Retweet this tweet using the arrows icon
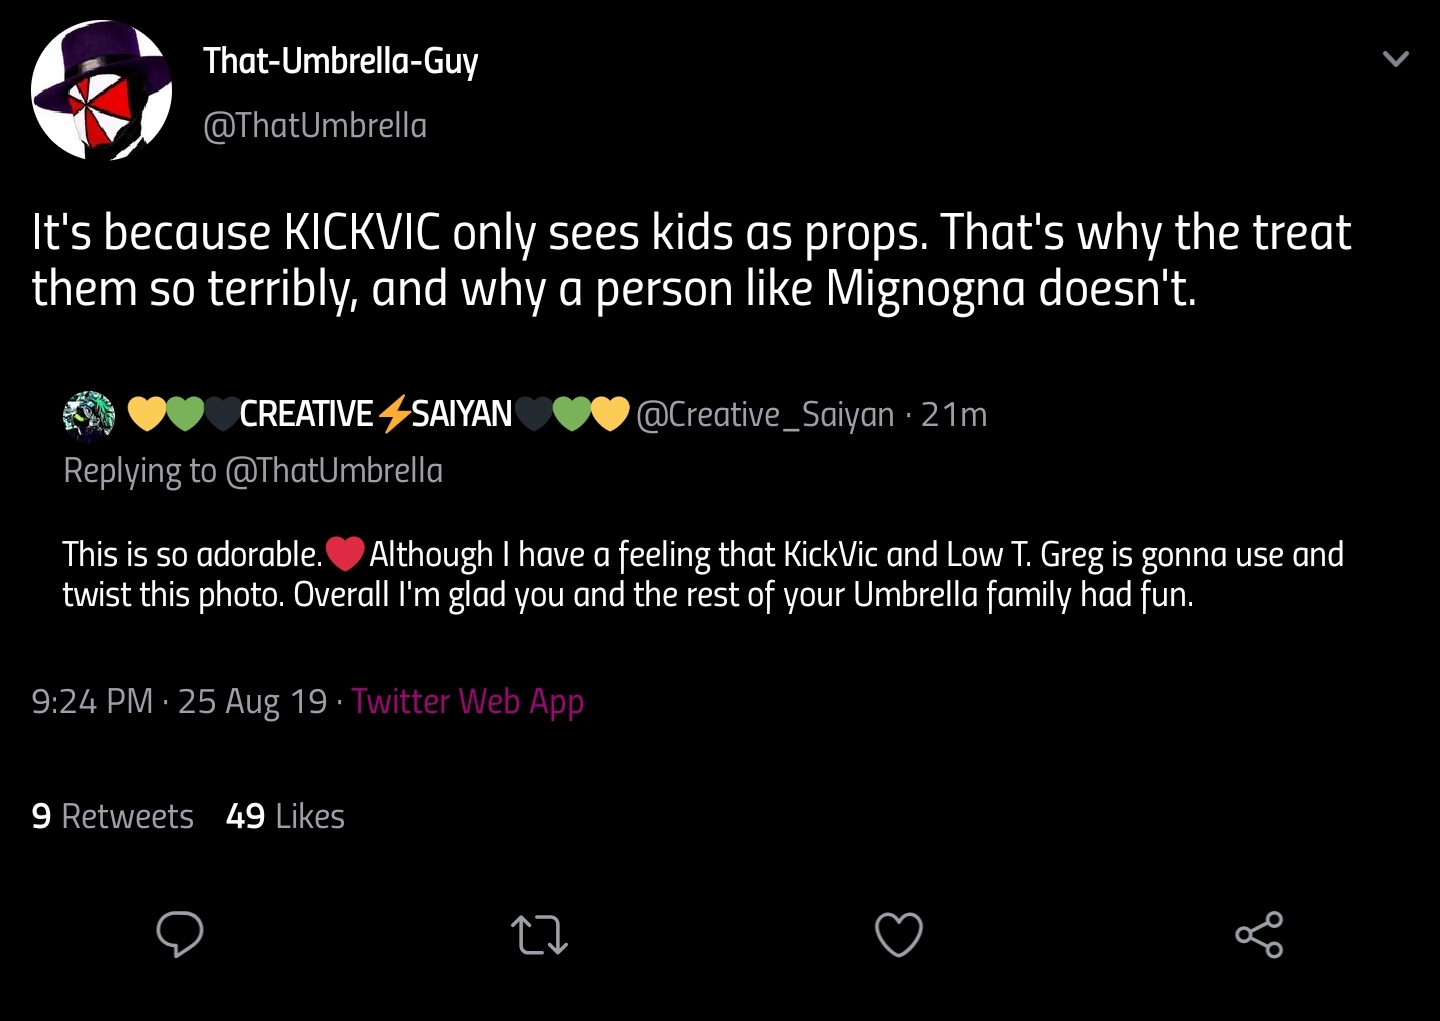The image size is (1440, 1021). [540, 935]
